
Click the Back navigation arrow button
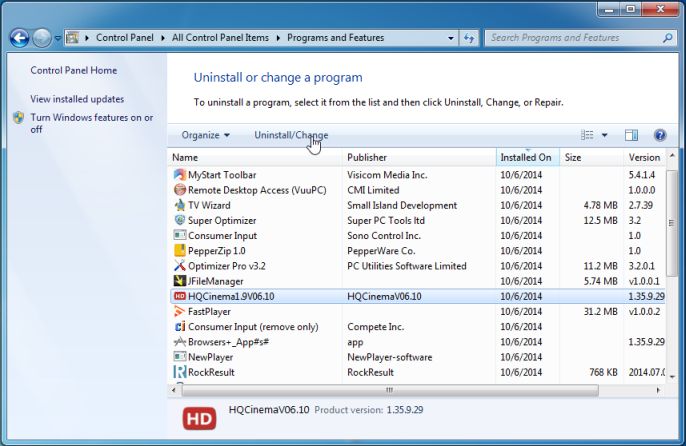click(x=19, y=38)
